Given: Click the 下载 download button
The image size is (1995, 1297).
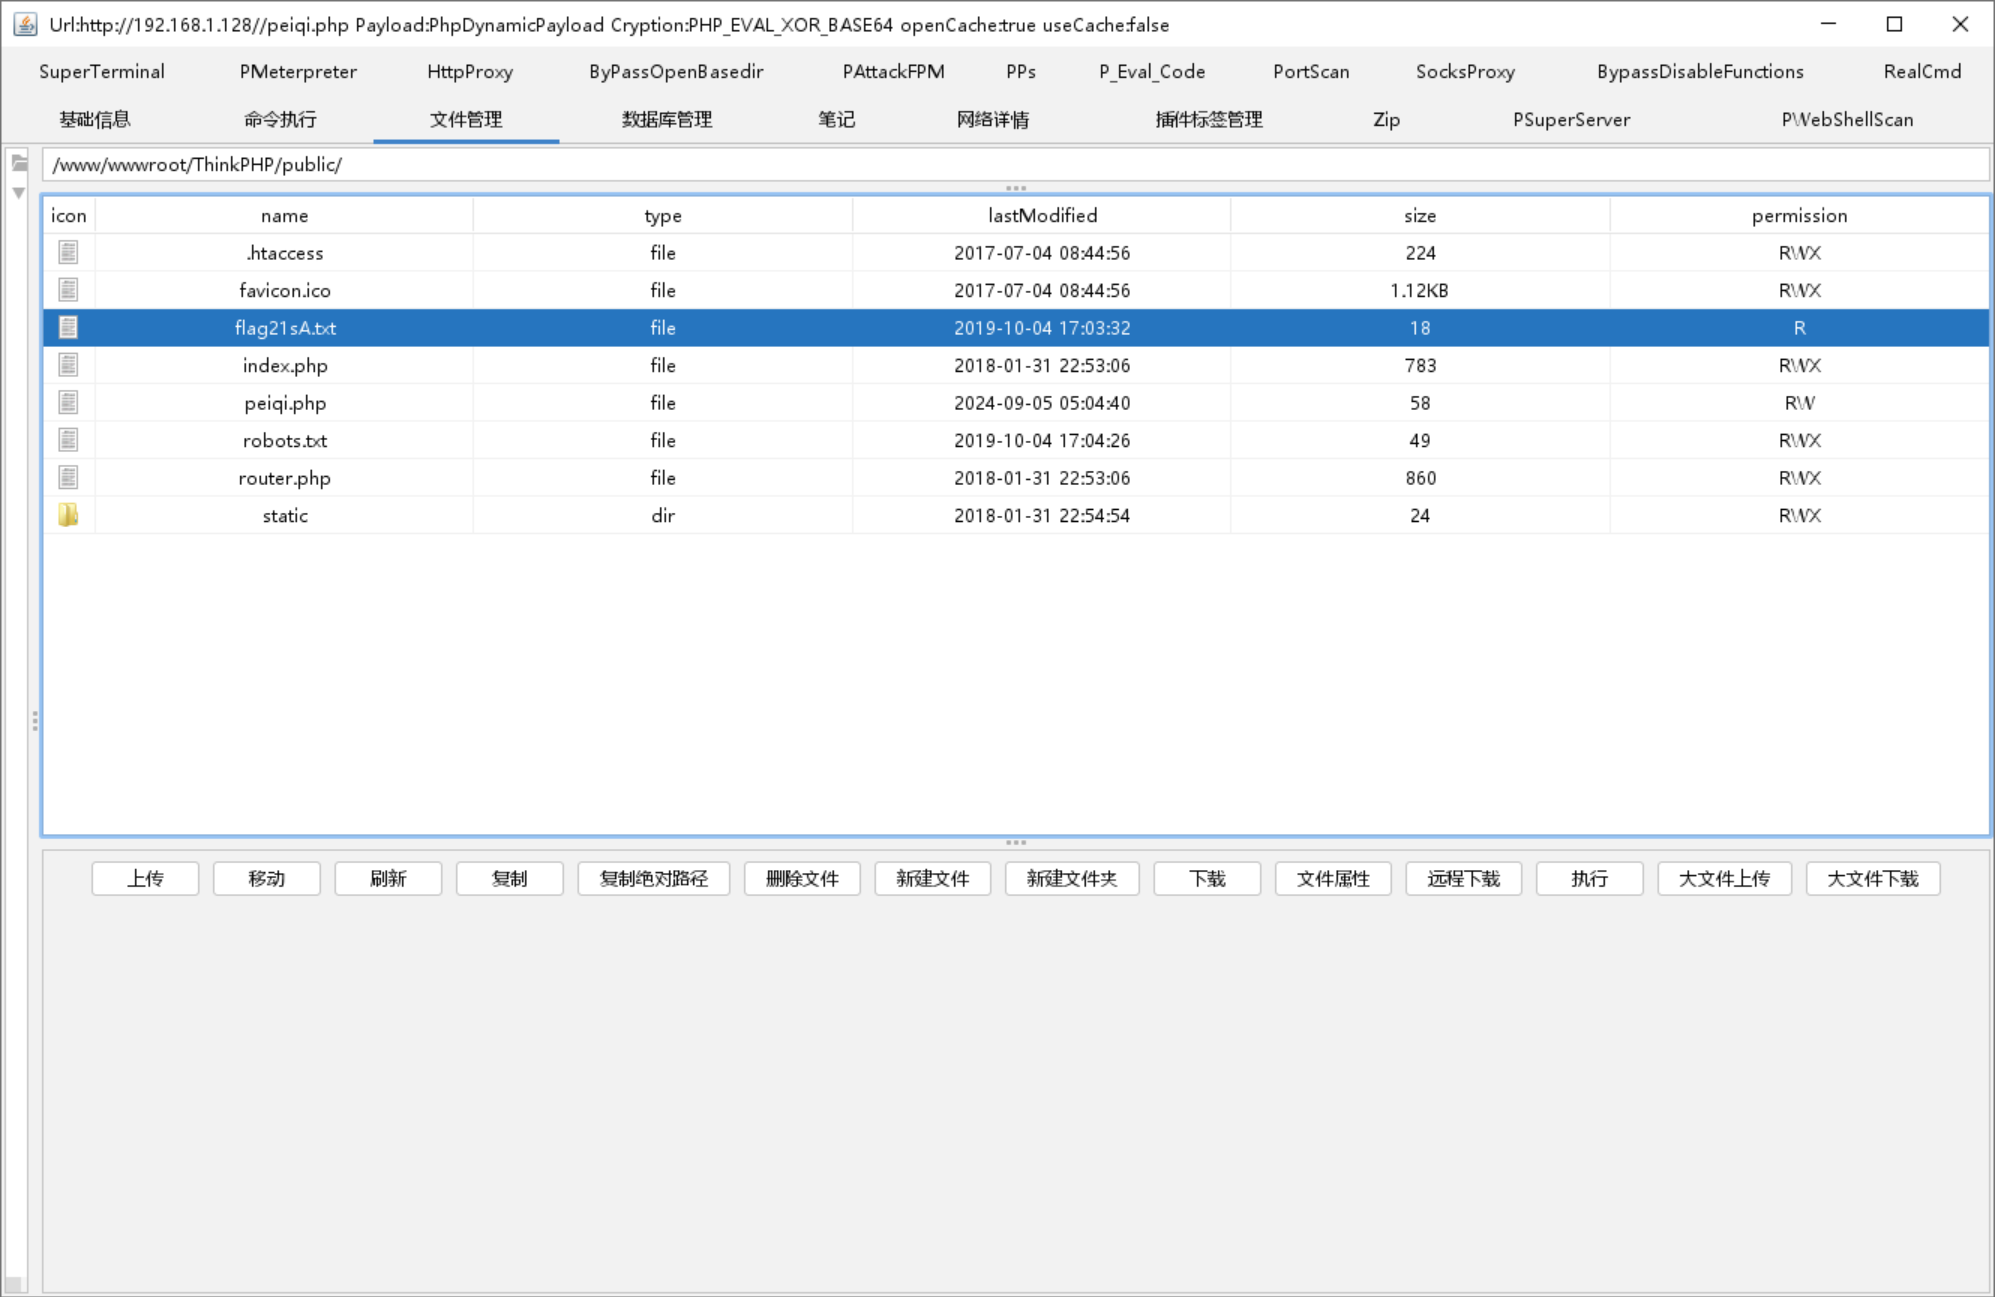Looking at the screenshot, I should tap(1207, 879).
